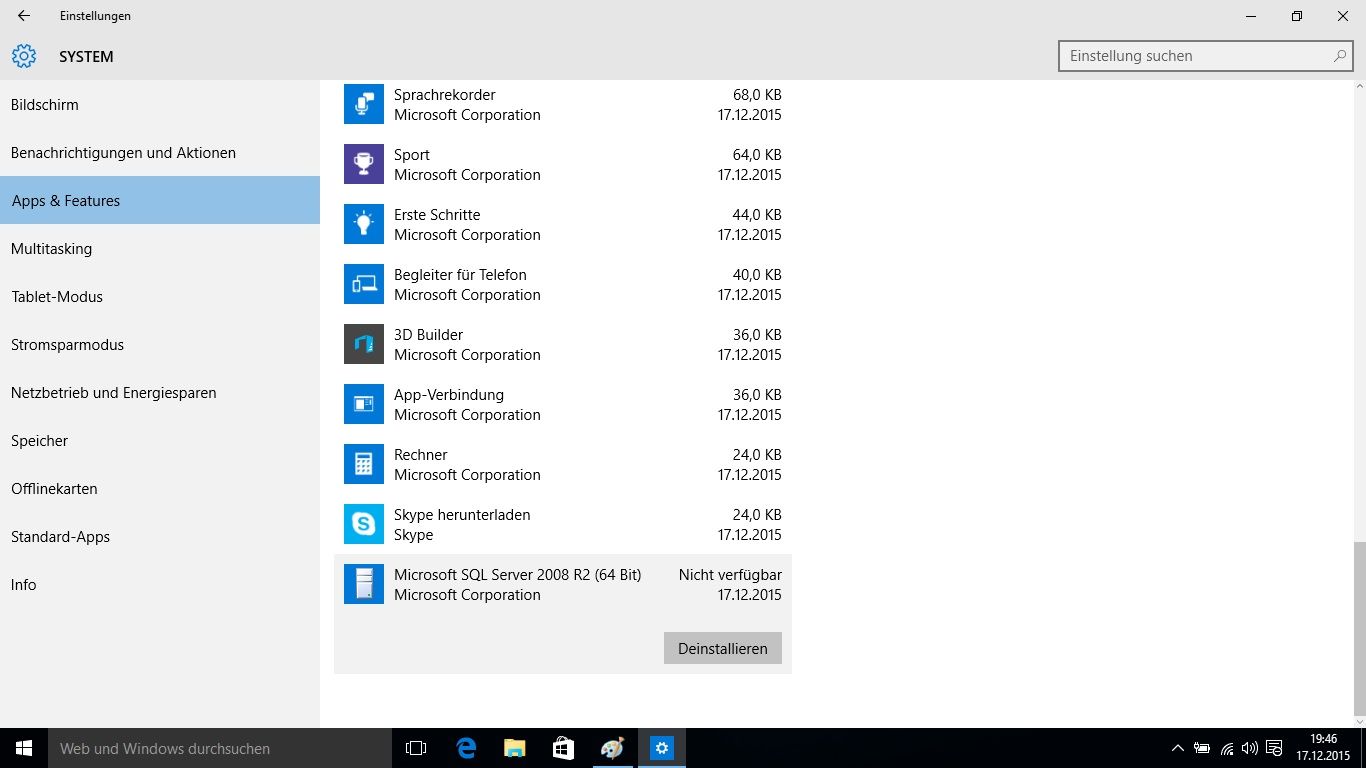Select the Erste Schritte name text
The width and height of the screenshot is (1366, 768).
pos(437,215)
